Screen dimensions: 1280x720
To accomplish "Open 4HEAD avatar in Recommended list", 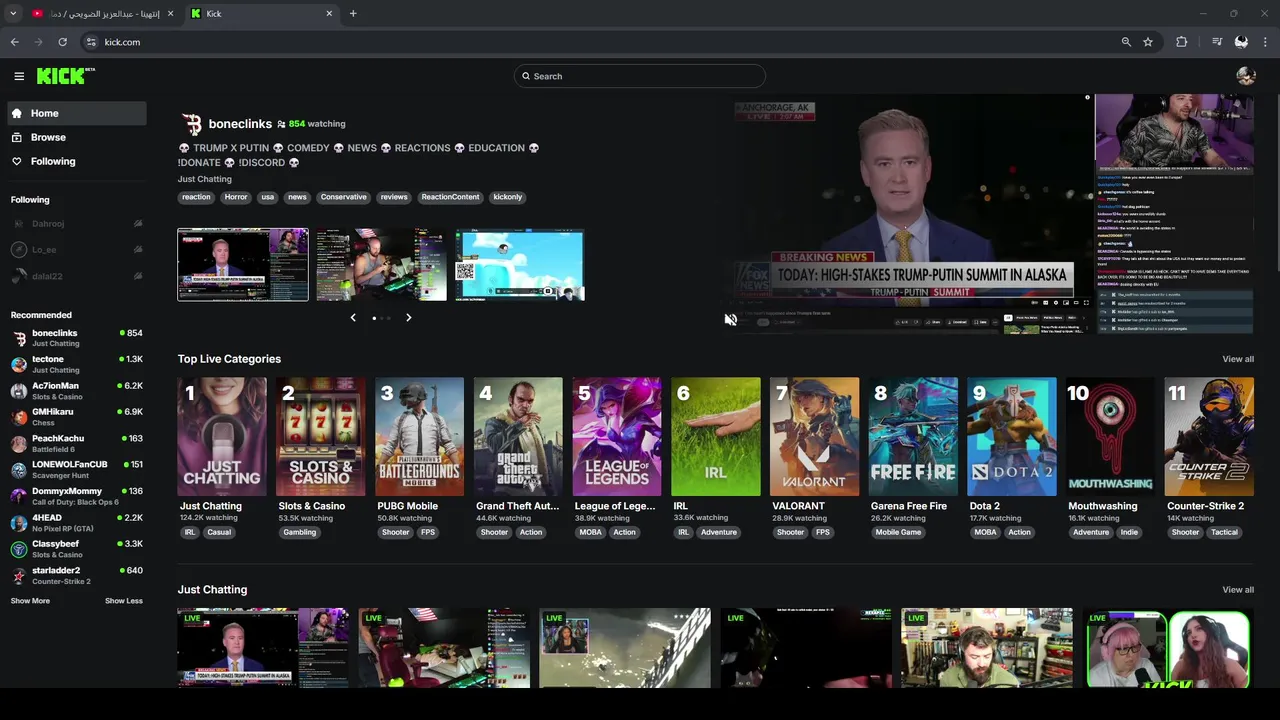I will click(19, 523).
